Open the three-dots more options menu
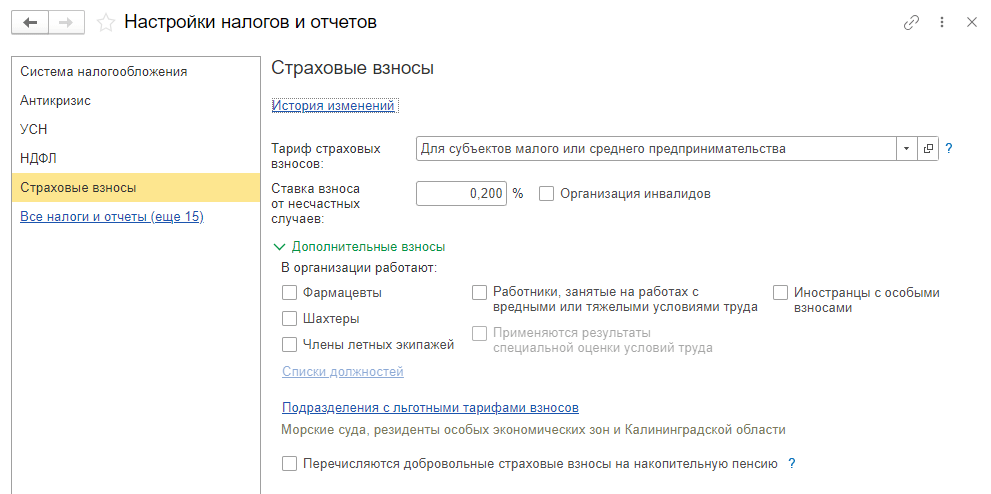 [942, 22]
